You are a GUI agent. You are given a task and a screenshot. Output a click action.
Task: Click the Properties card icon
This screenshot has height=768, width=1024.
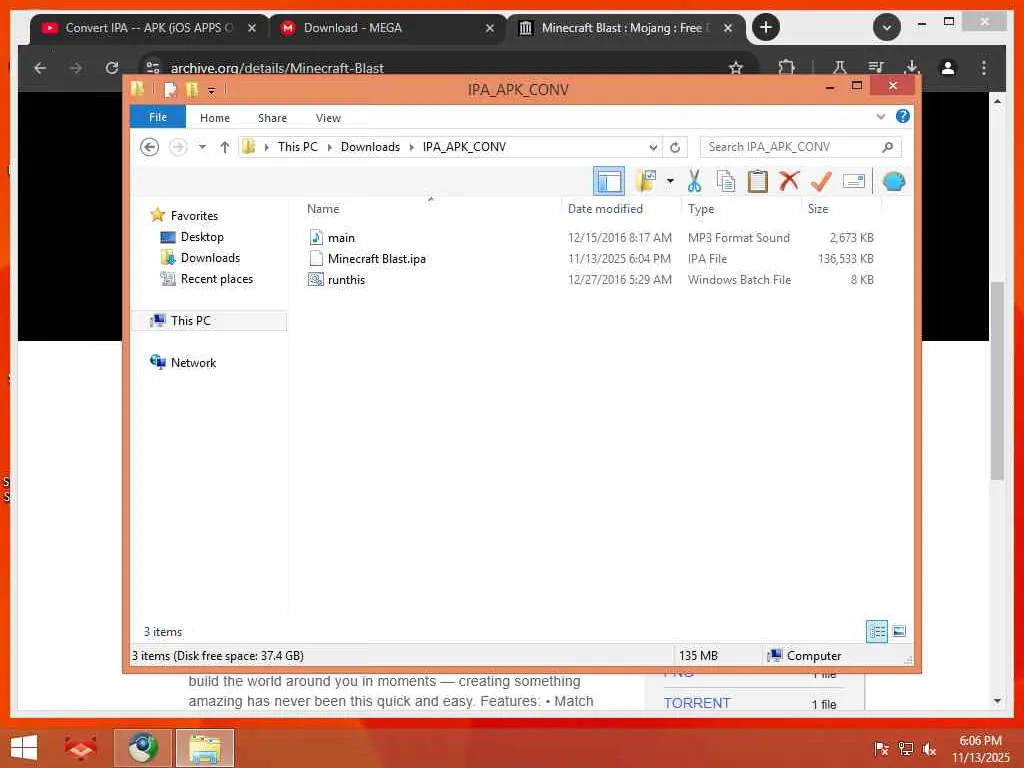click(854, 181)
